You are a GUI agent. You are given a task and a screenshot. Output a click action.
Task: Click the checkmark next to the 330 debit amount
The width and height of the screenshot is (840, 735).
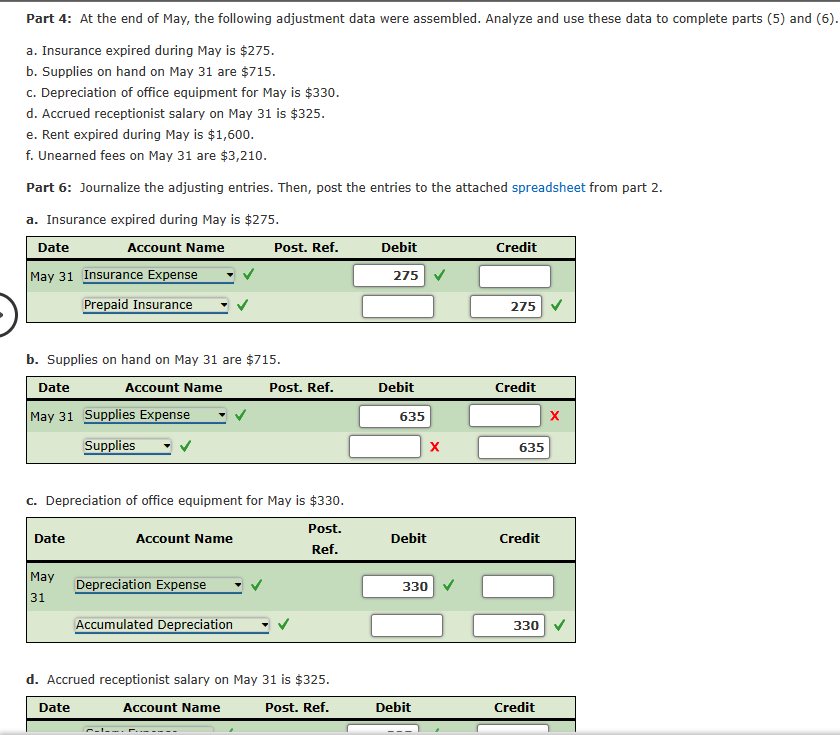[x=447, y=586]
